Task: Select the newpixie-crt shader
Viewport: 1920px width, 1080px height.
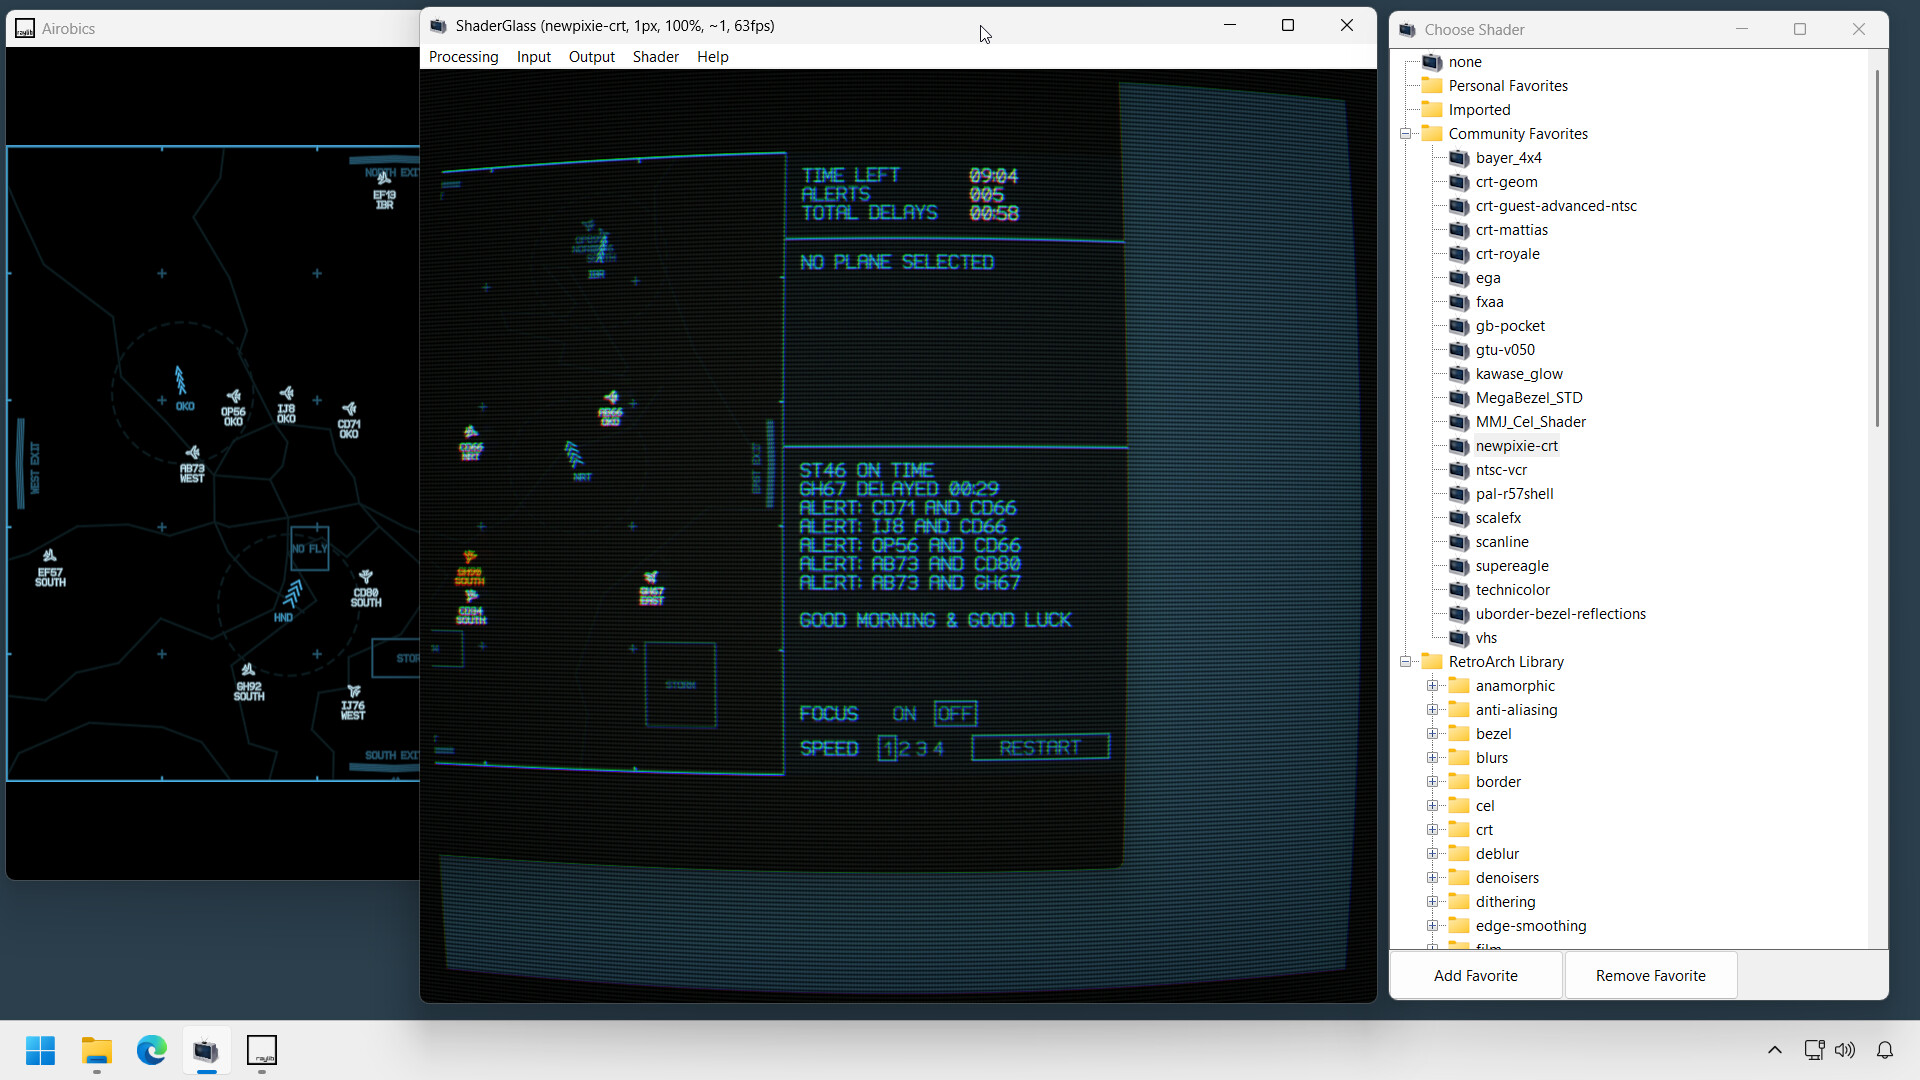Action: point(1517,445)
